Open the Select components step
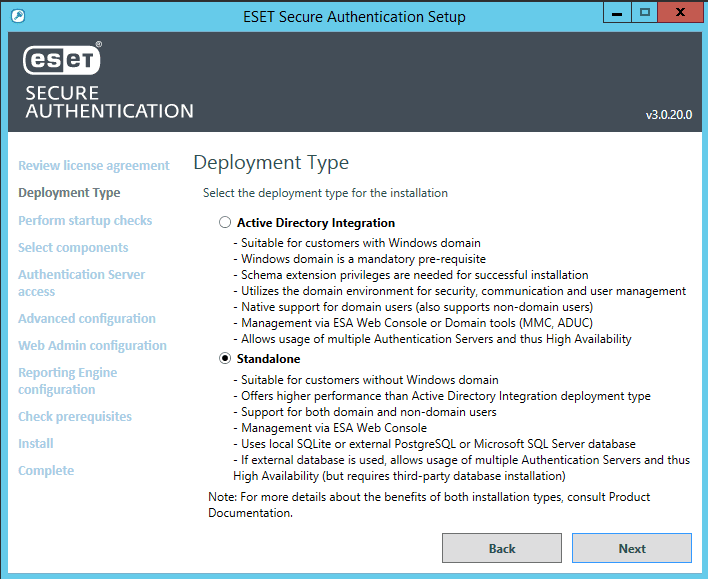This screenshot has width=708, height=579. tap(73, 247)
